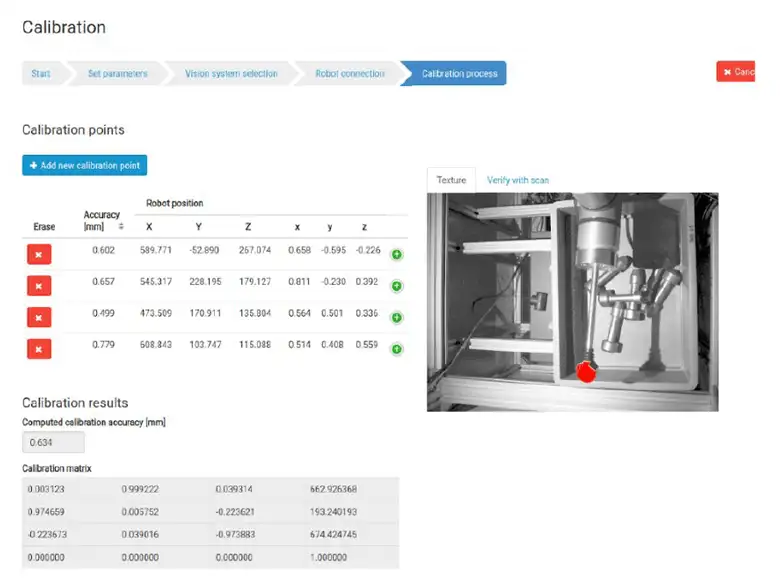Erase calibration point with accuracy 0.657

[39, 286]
